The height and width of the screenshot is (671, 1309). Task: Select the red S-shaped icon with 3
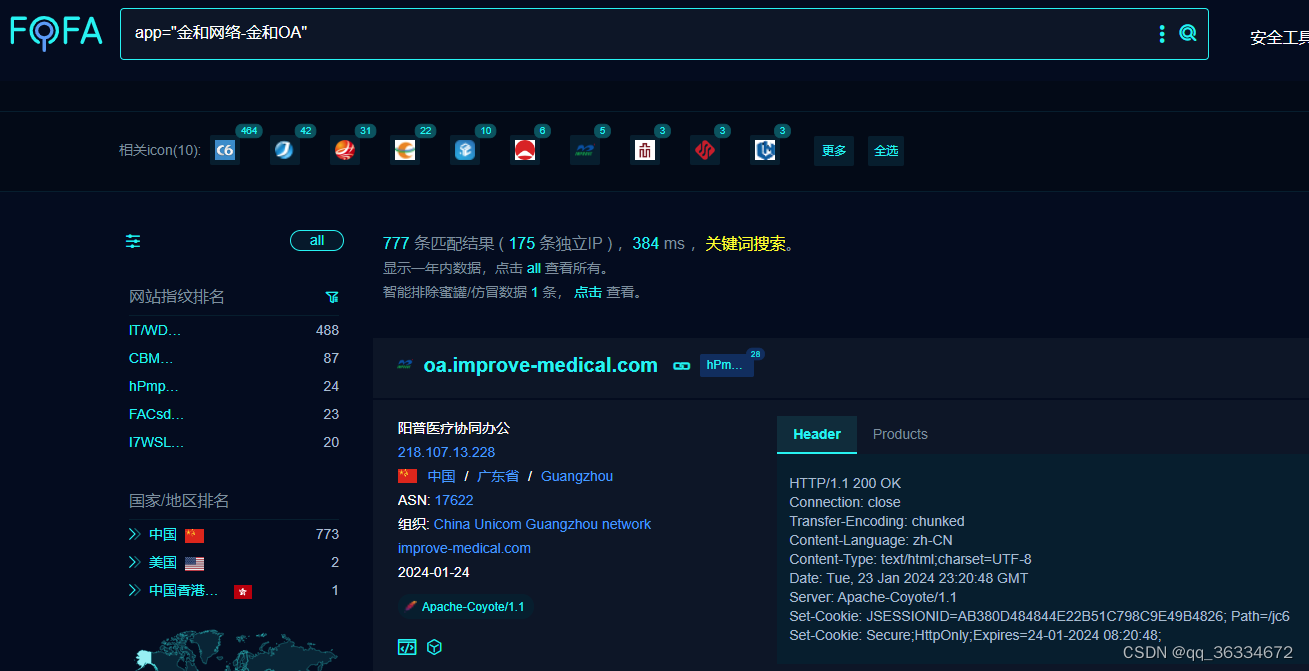[705, 151]
